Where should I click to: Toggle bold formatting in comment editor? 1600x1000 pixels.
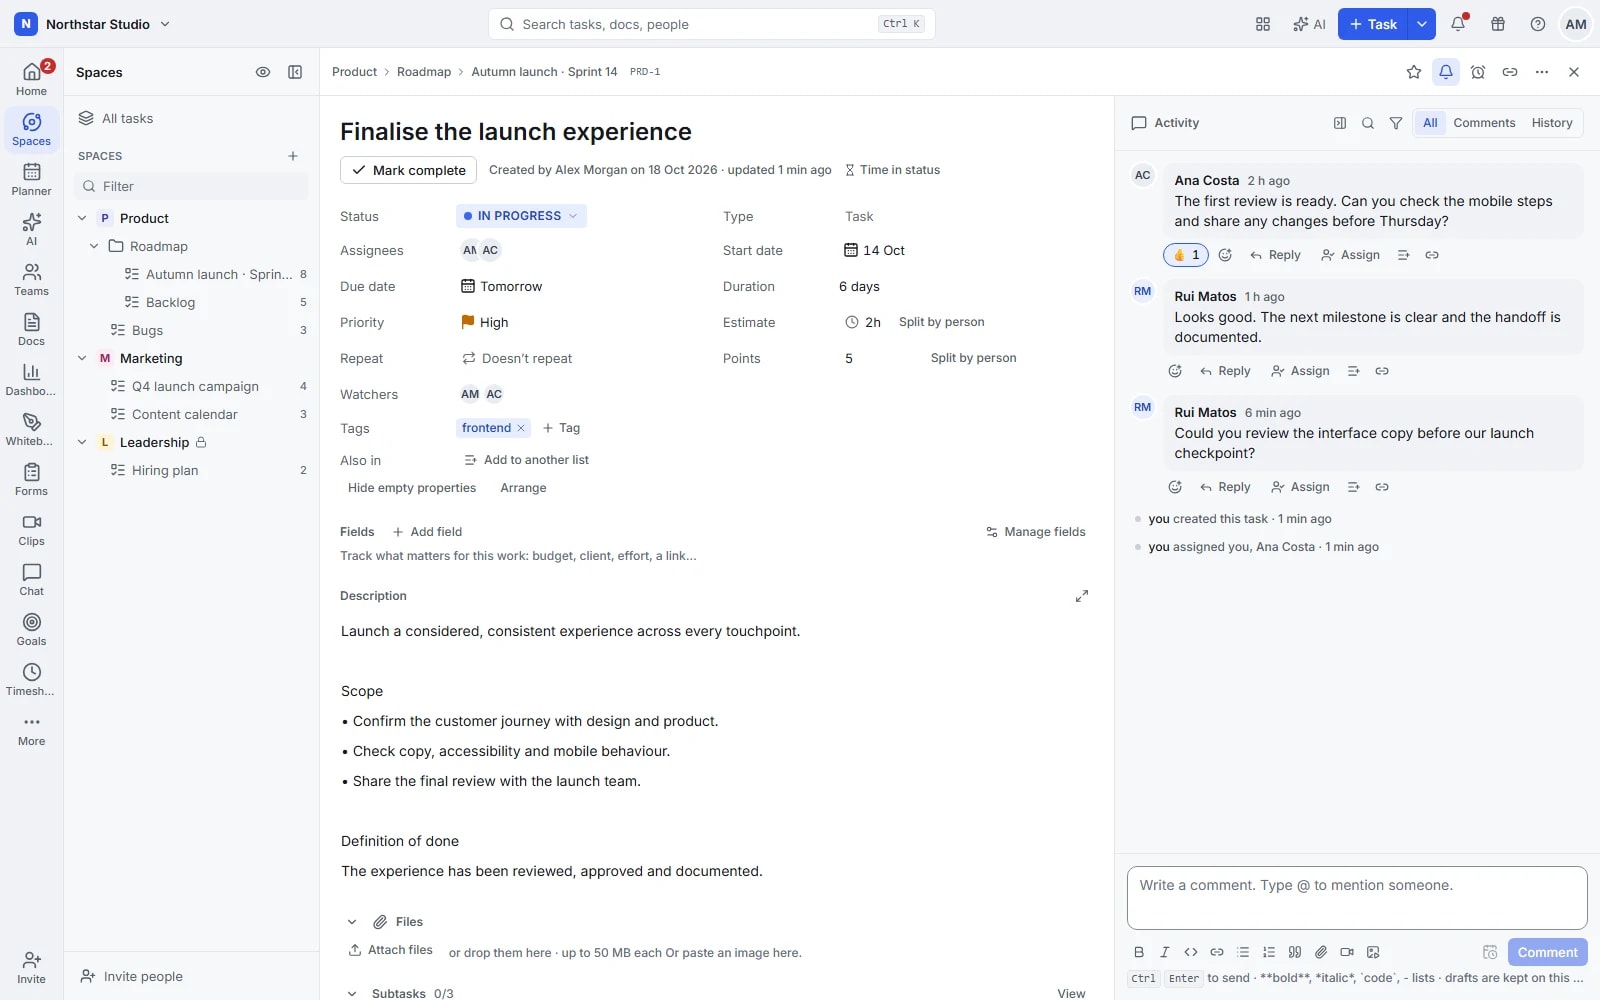tap(1139, 952)
